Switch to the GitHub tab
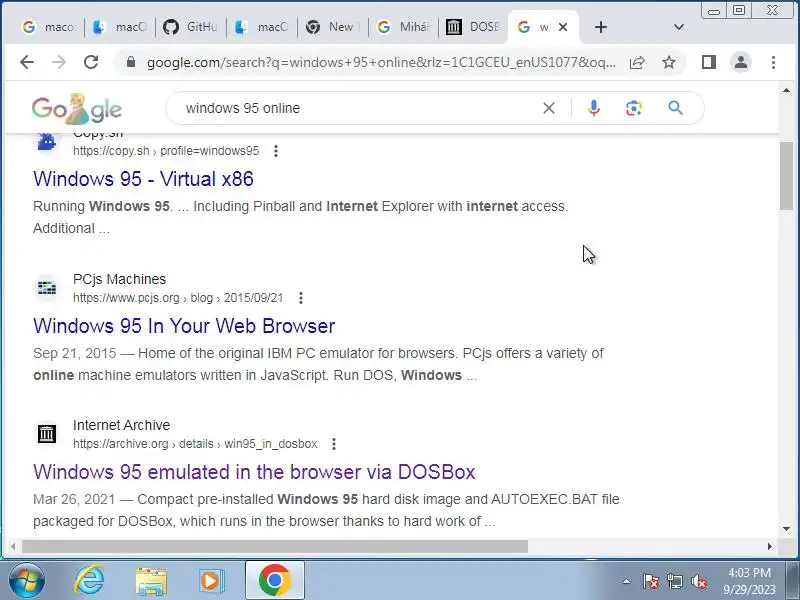 pyautogui.click(x=190, y=27)
